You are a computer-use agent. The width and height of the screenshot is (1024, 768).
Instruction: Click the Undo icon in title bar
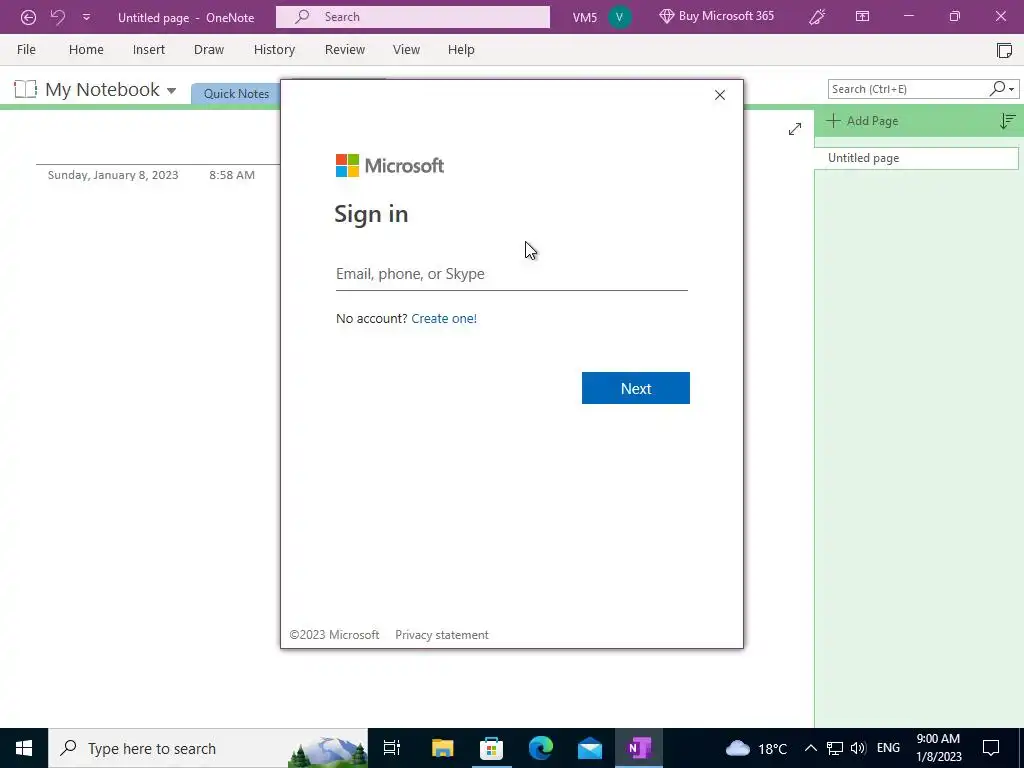click(x=58, y=17)
